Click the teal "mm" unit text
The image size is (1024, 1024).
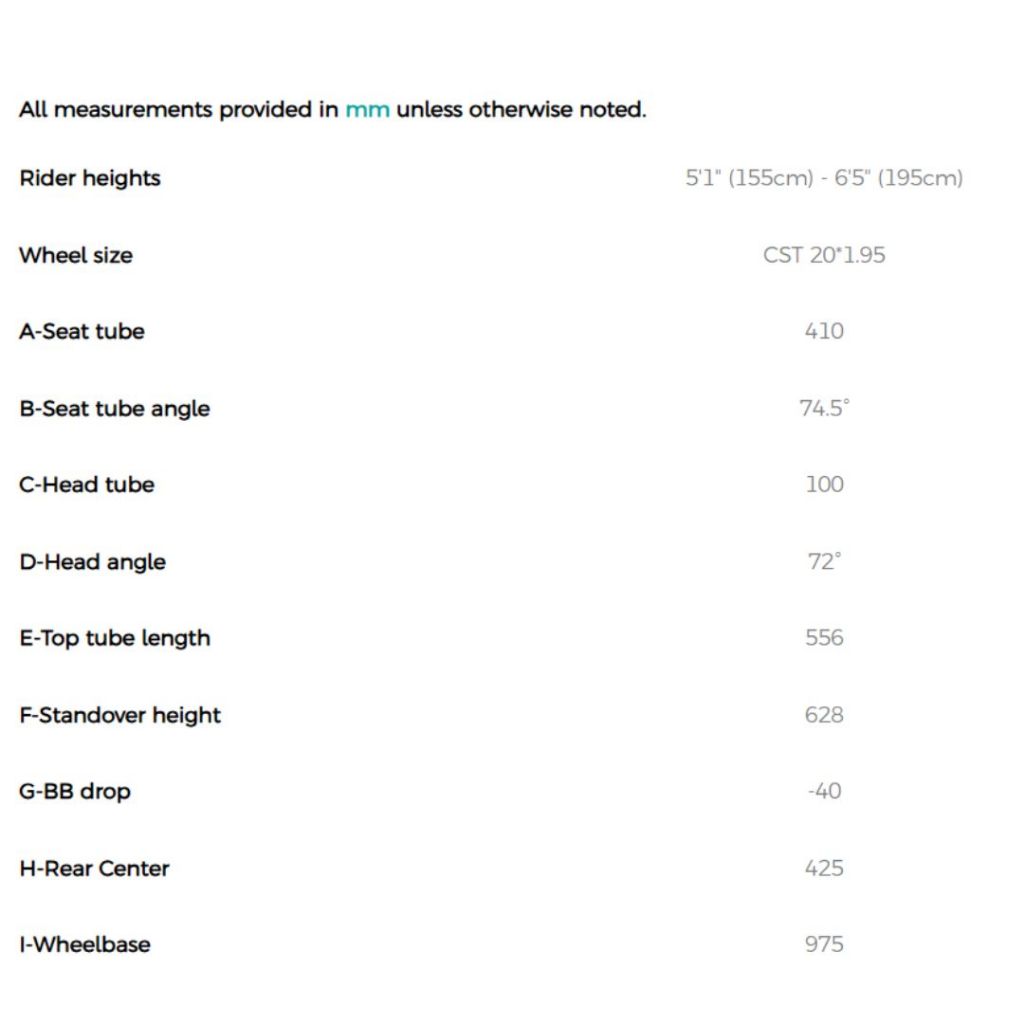pyautogui.click(x=367, y=110)
